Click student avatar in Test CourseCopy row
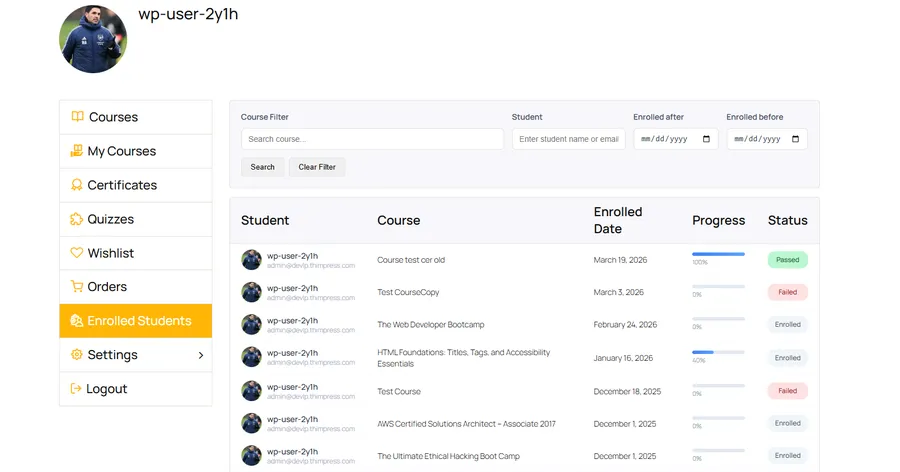This screenshot has width=900, height=472. pyautogui.click(x=251, y=292)
